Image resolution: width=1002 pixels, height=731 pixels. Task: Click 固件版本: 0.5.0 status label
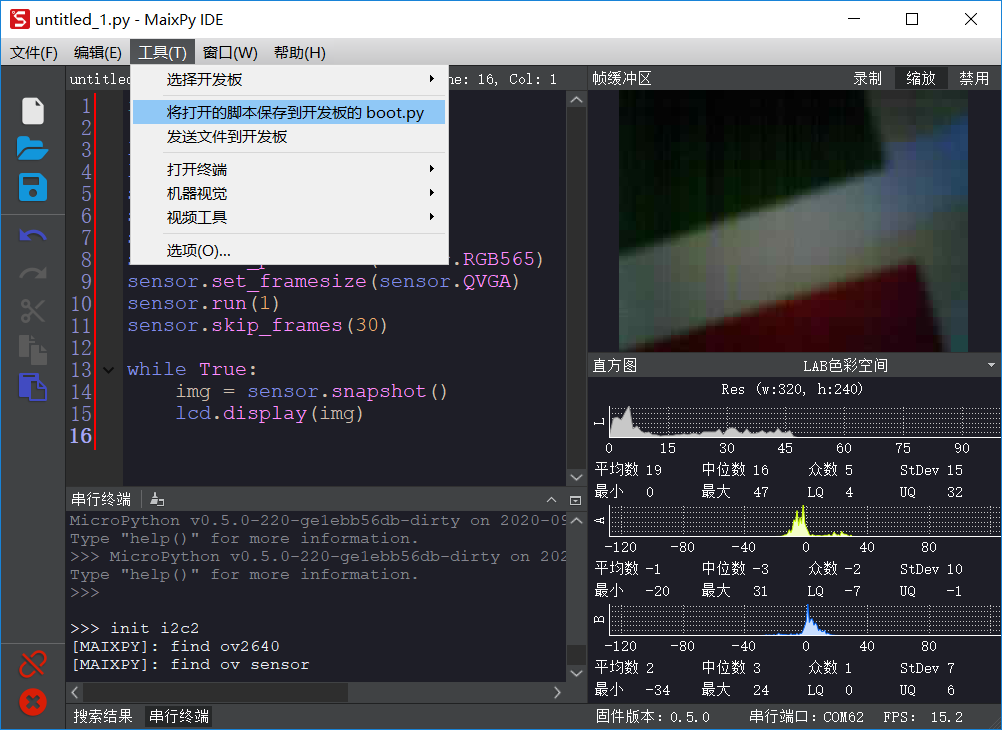tap(652, 717)
